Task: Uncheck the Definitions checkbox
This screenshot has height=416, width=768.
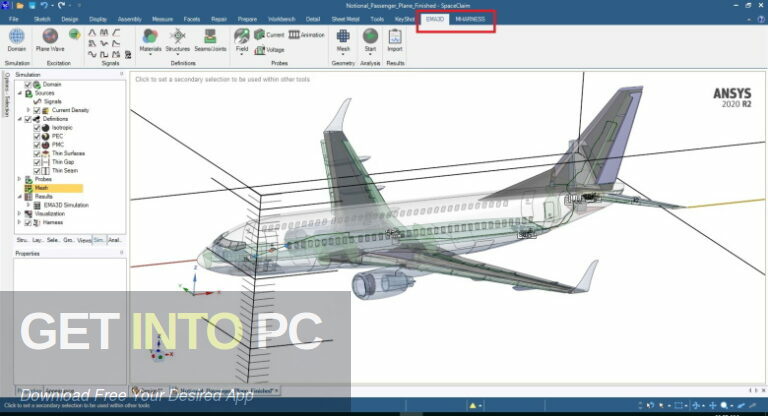Action: point(28,119)
